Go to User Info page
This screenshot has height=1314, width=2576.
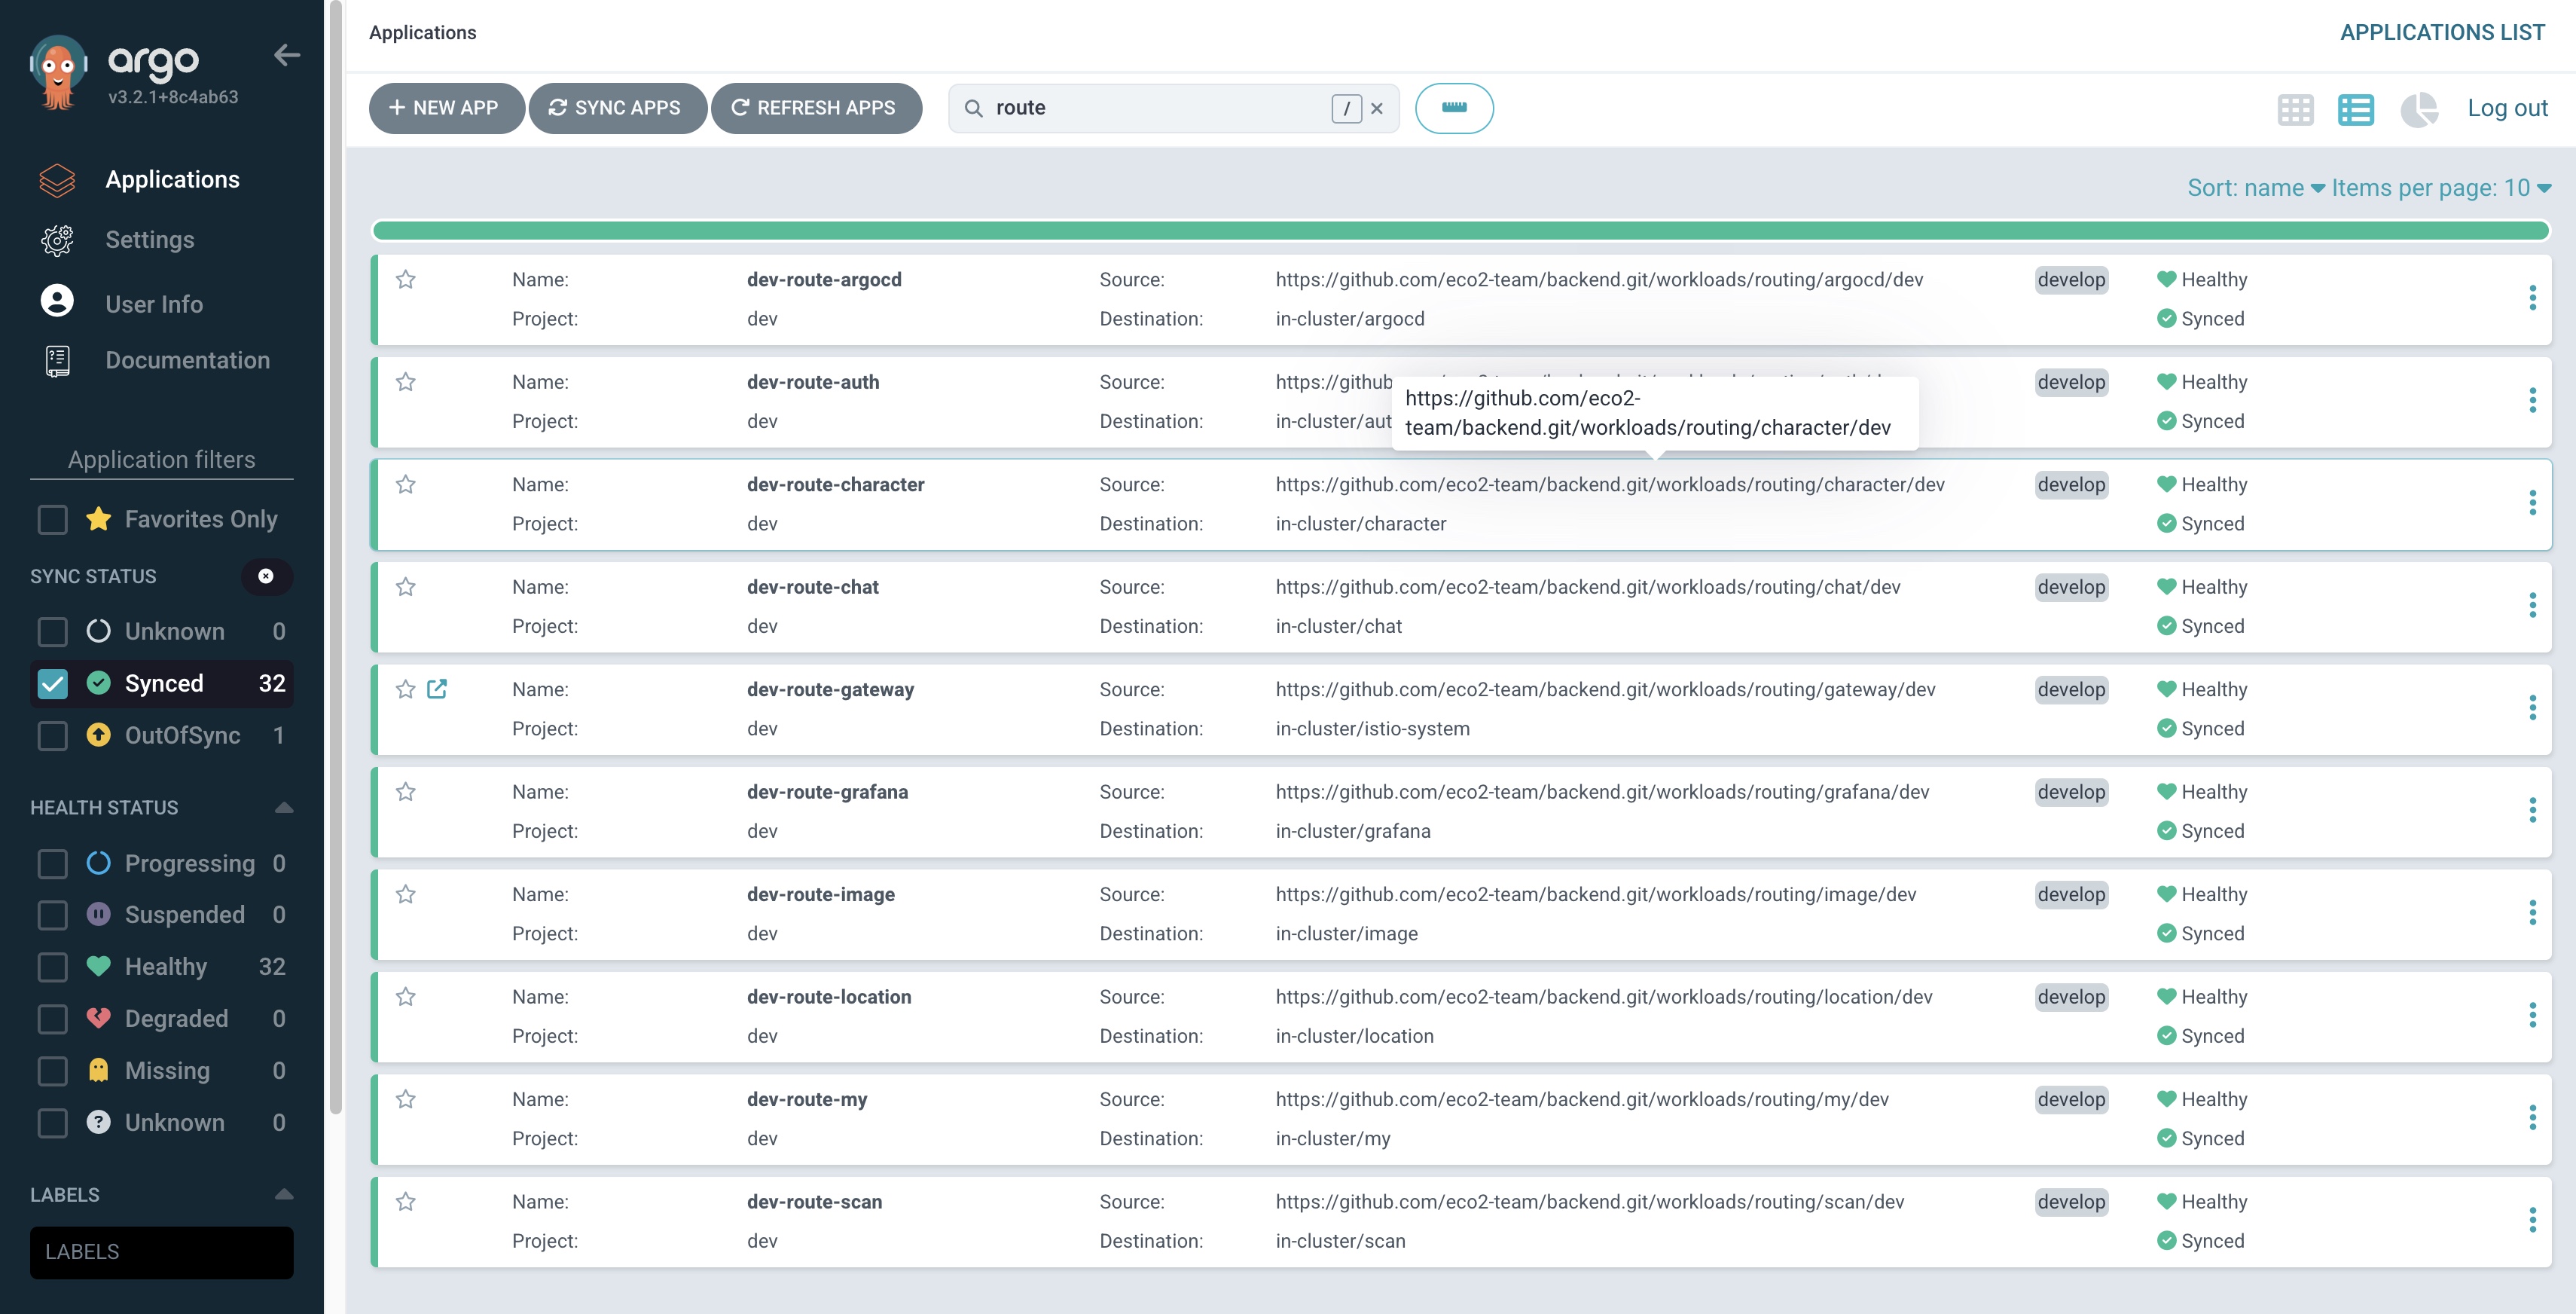[x=154, y=304]
